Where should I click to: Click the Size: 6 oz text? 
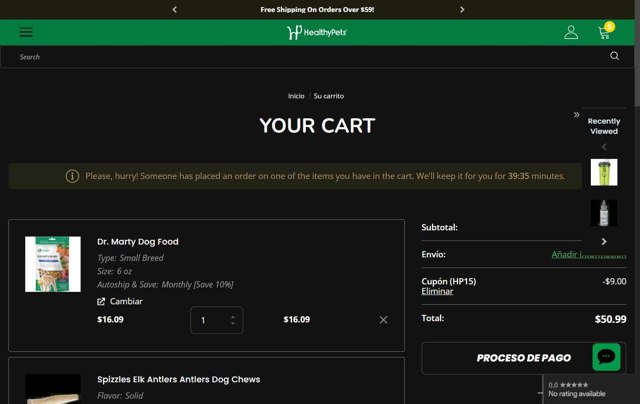114,271
